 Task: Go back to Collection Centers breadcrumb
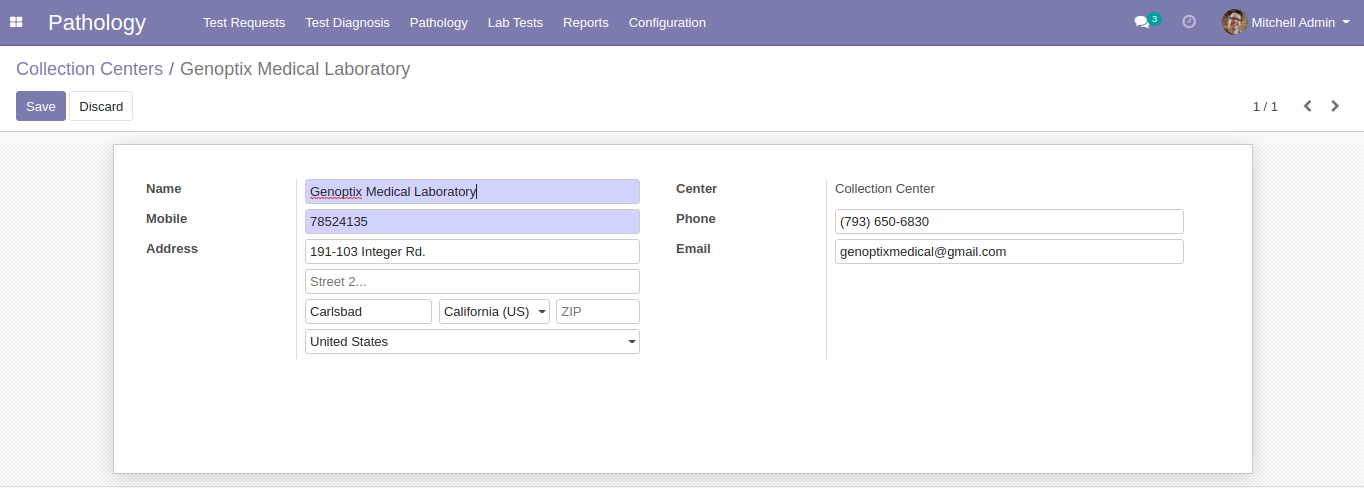[x=89, y=69]
